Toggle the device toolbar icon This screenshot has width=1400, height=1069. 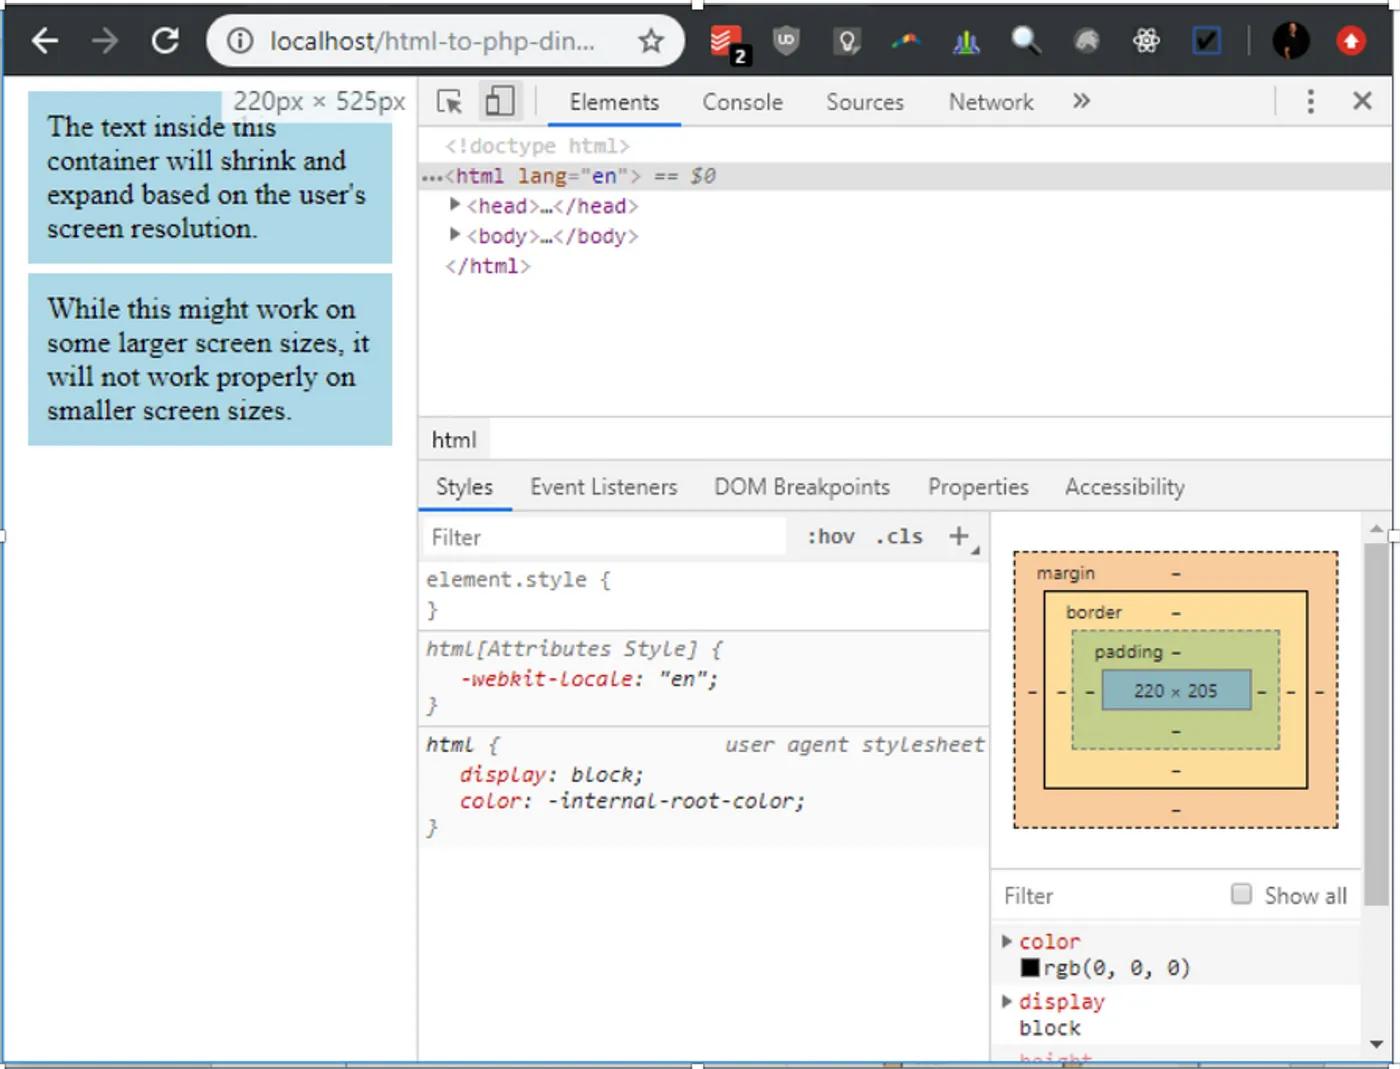pyautogui.click(x=499, y=102)
